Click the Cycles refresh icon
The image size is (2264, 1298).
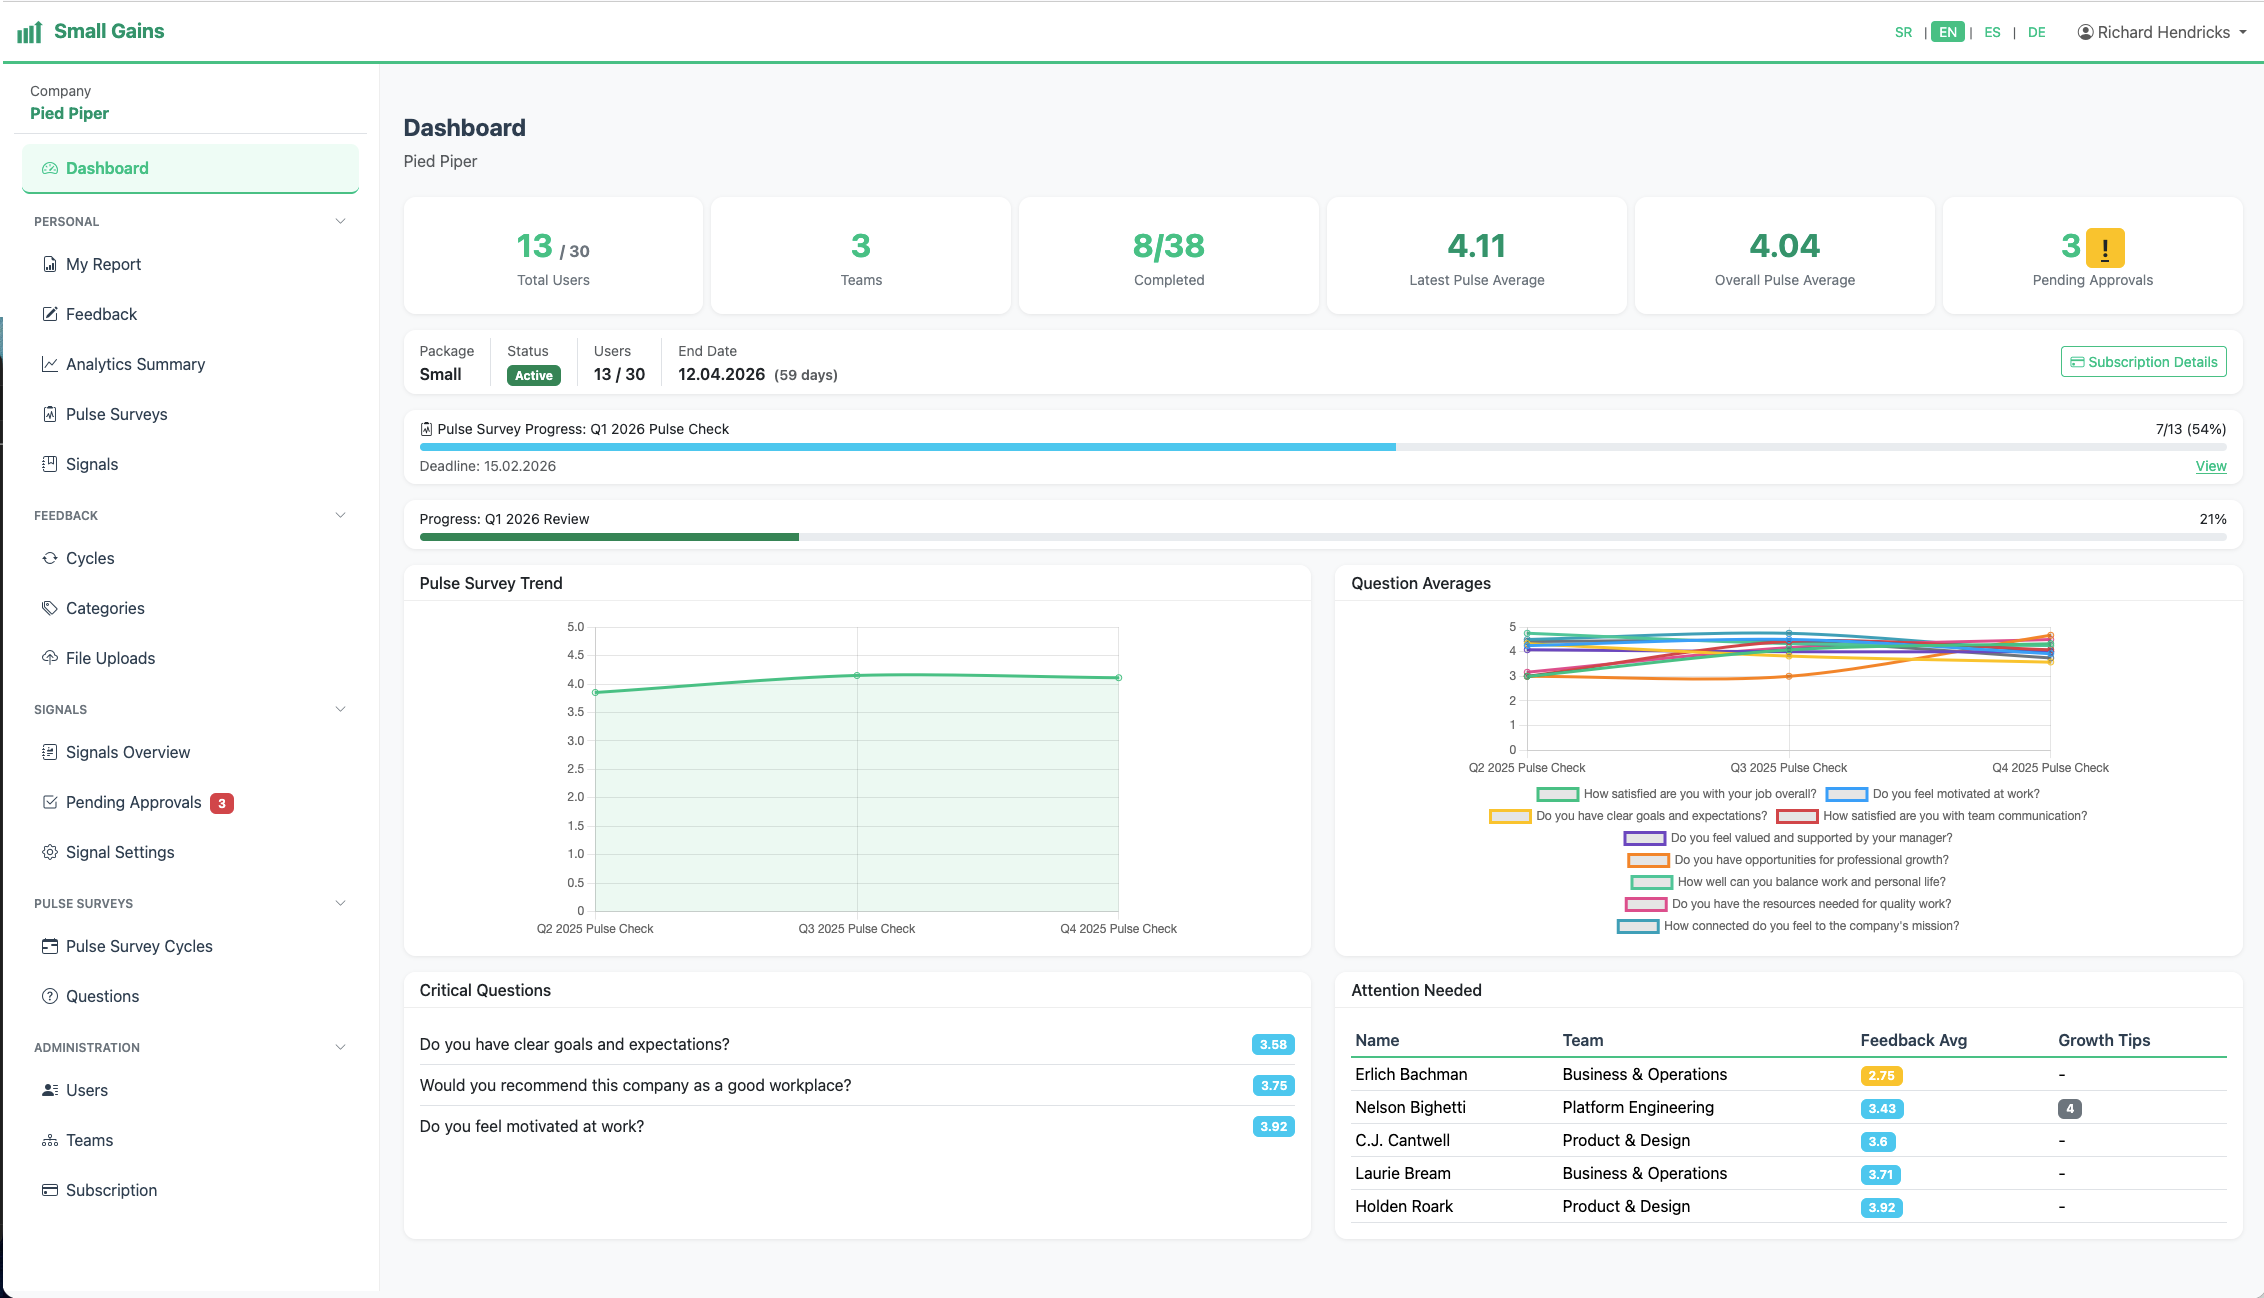click(x=50, y=558)
